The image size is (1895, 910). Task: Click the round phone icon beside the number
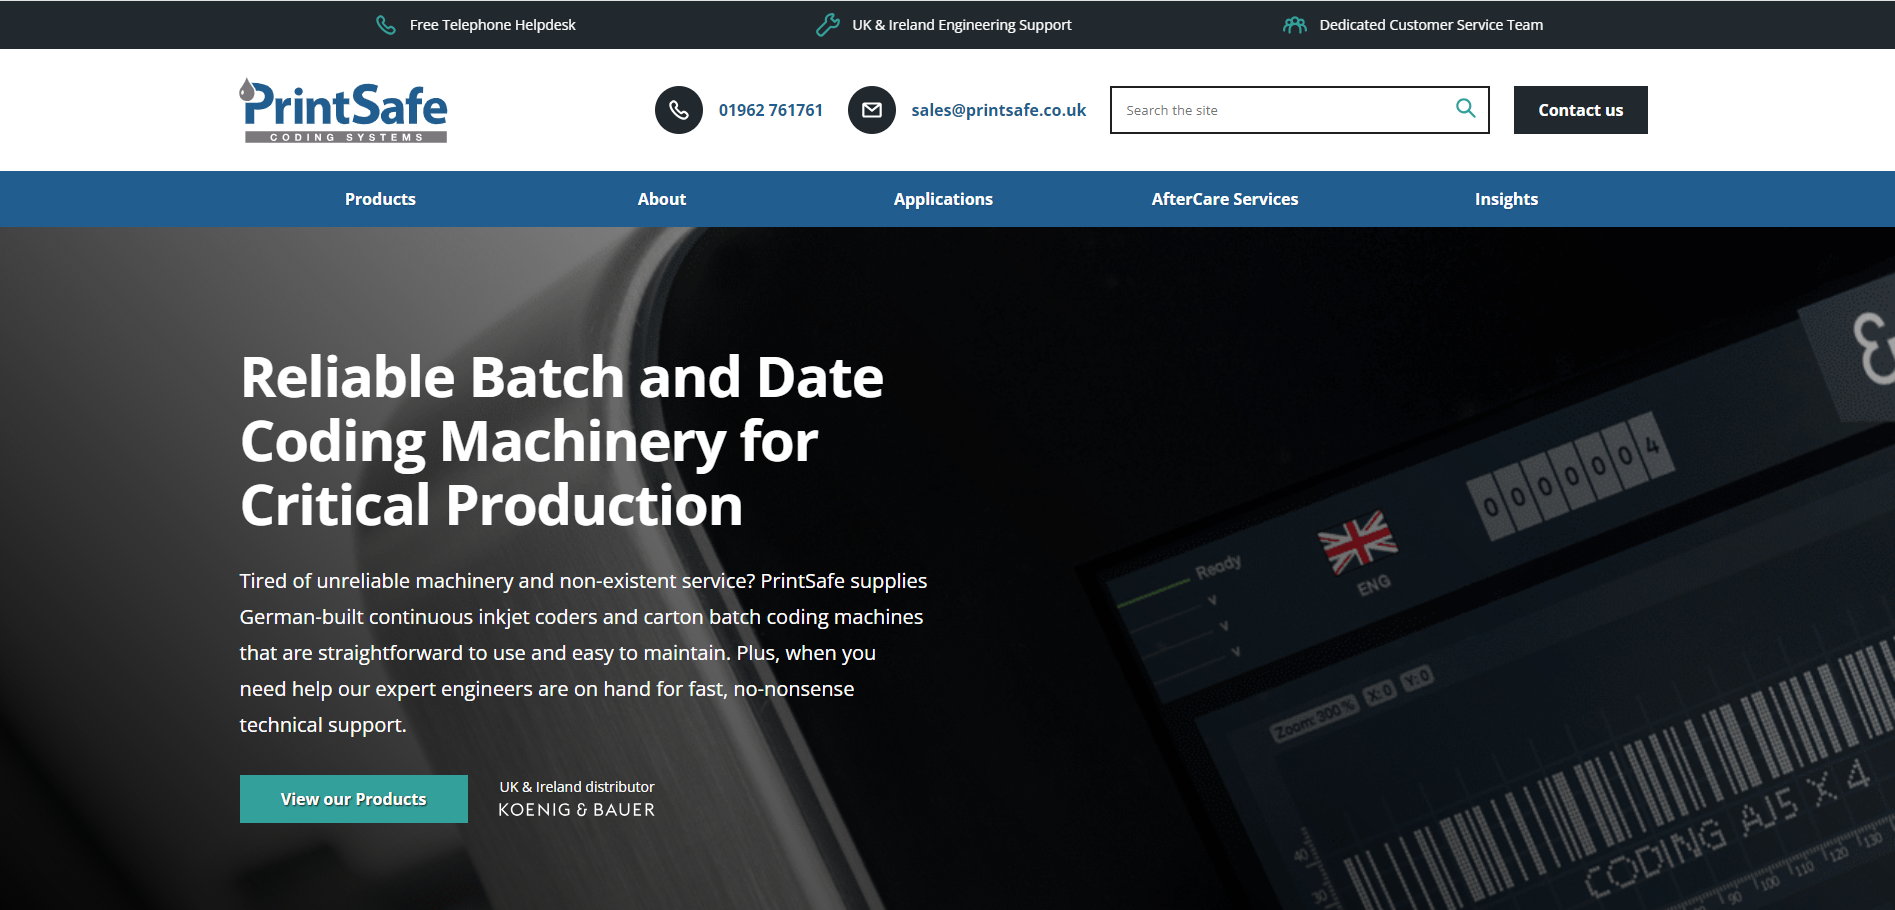[x=678, y=110]
